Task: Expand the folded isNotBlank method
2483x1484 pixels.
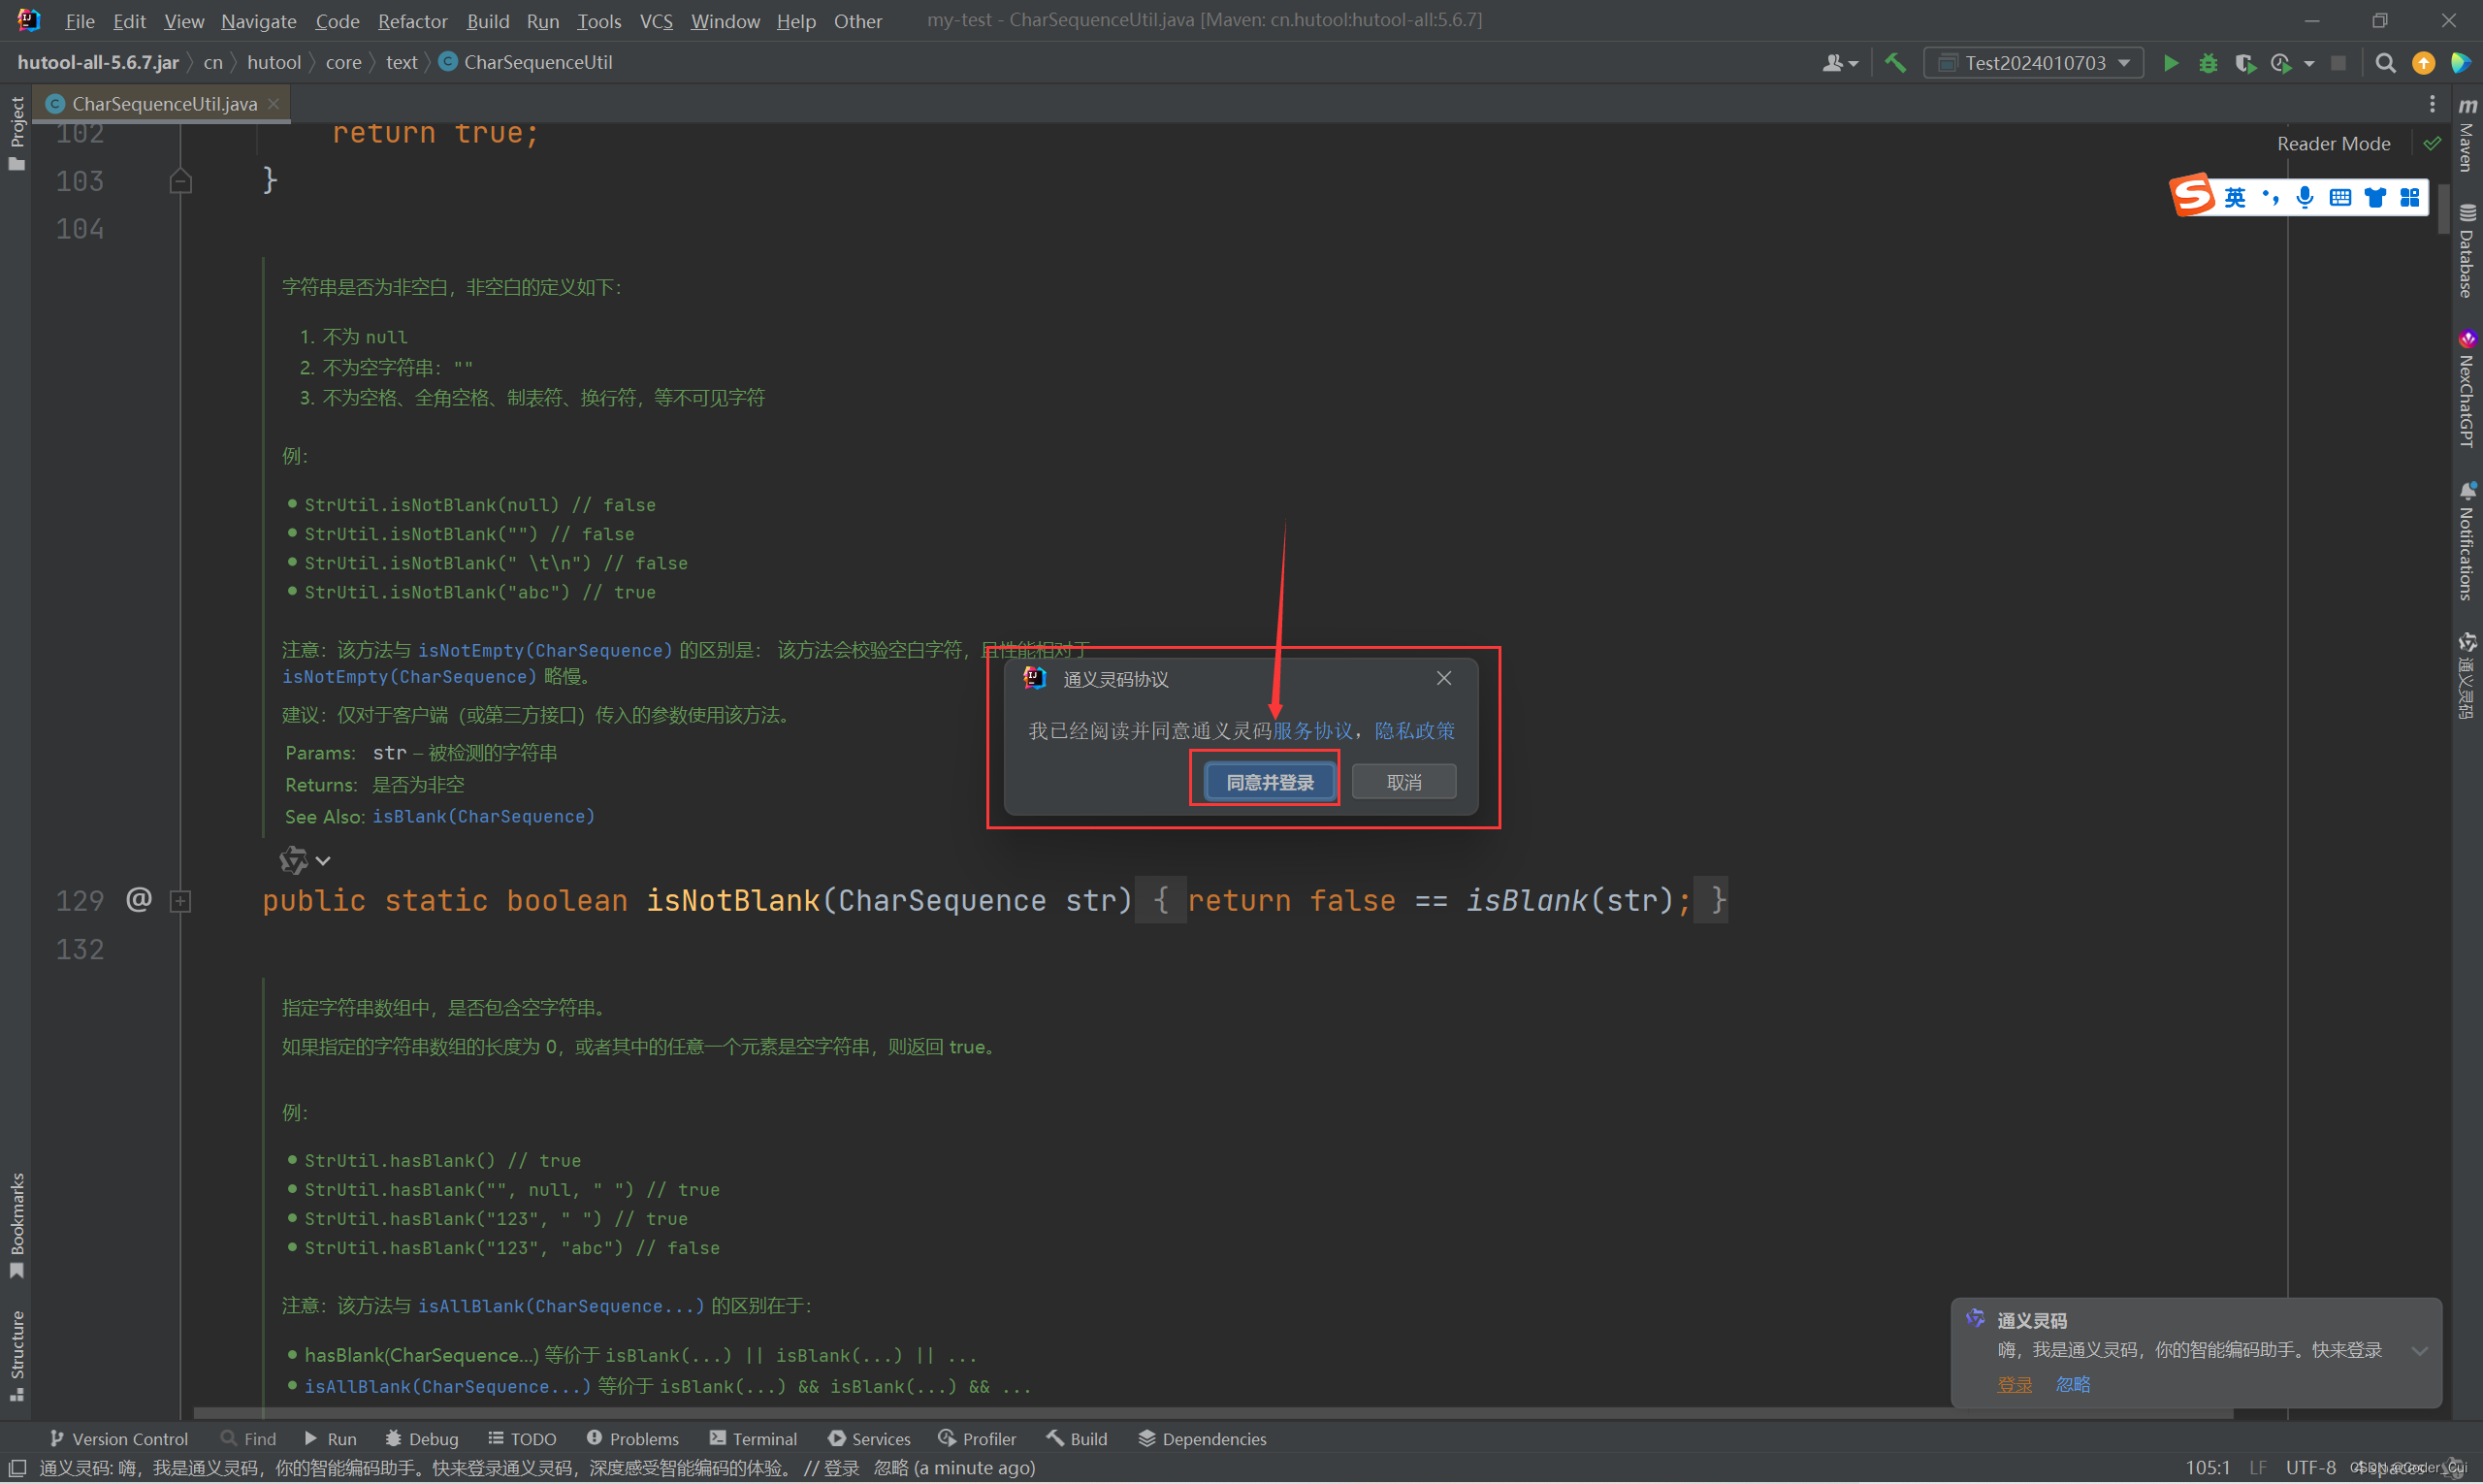Action: point(180,902)
